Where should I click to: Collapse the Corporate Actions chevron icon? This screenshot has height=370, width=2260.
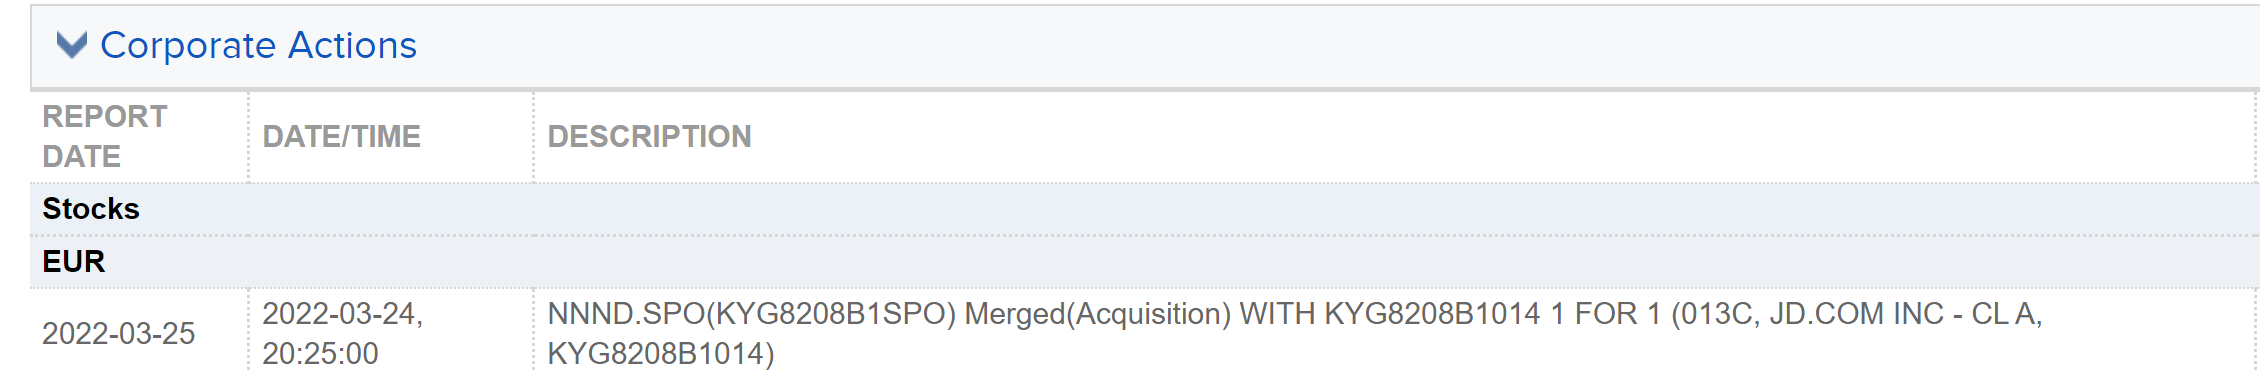point(72,45)
